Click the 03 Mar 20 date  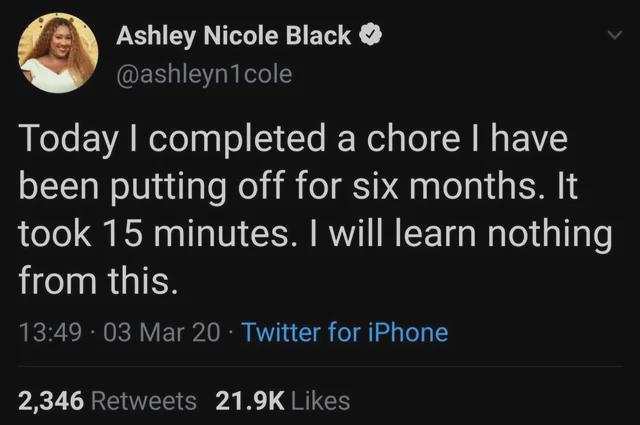click(162, 331)
